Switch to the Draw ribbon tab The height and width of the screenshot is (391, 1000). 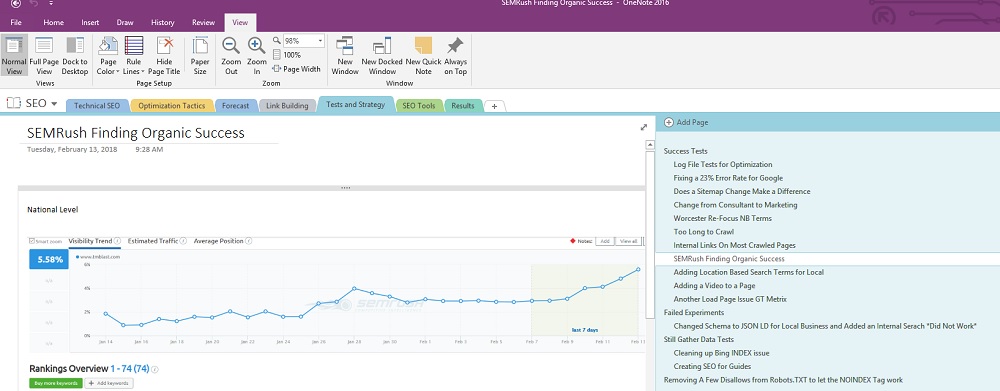point(125,22)
